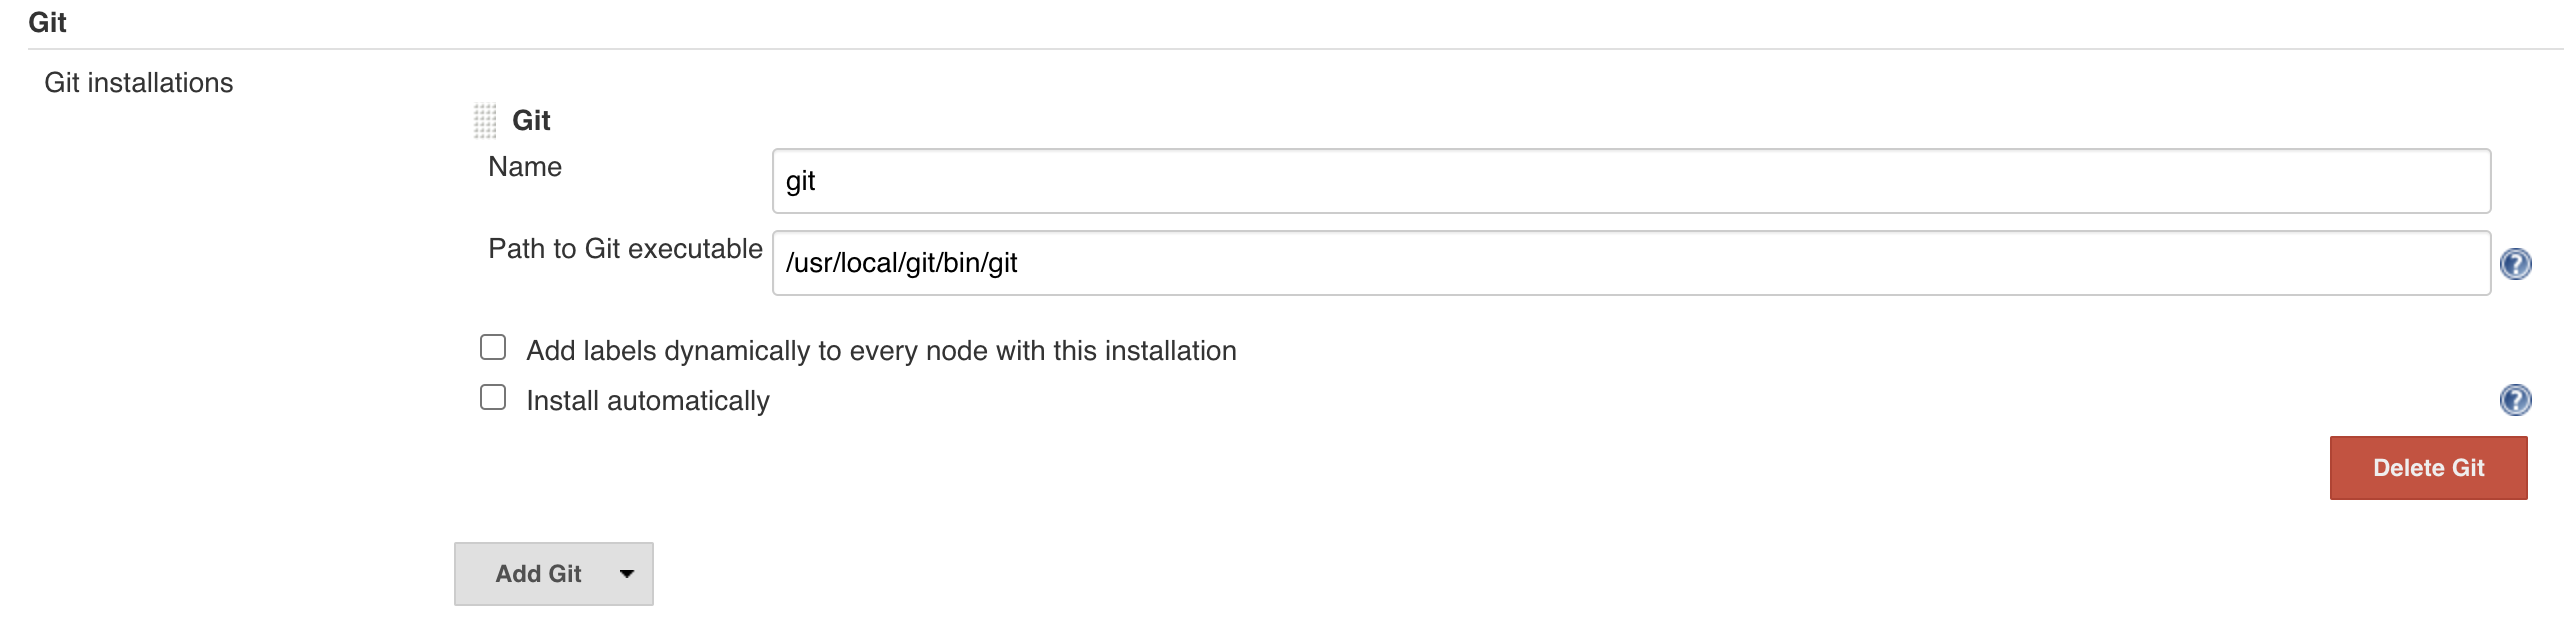2564x622 pixels.
Task: Click the top 'Git' section heading
Action: click(x=47, y=22)
